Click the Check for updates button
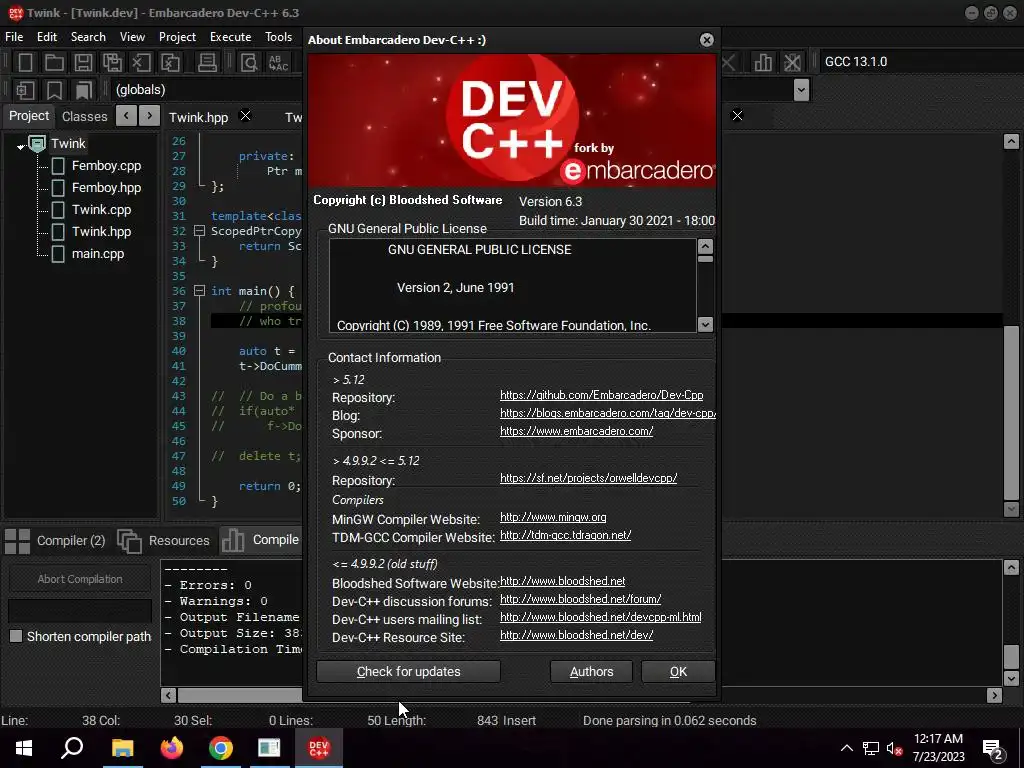This screenshot has height=768, width=1024. click(x=408, y=671)
